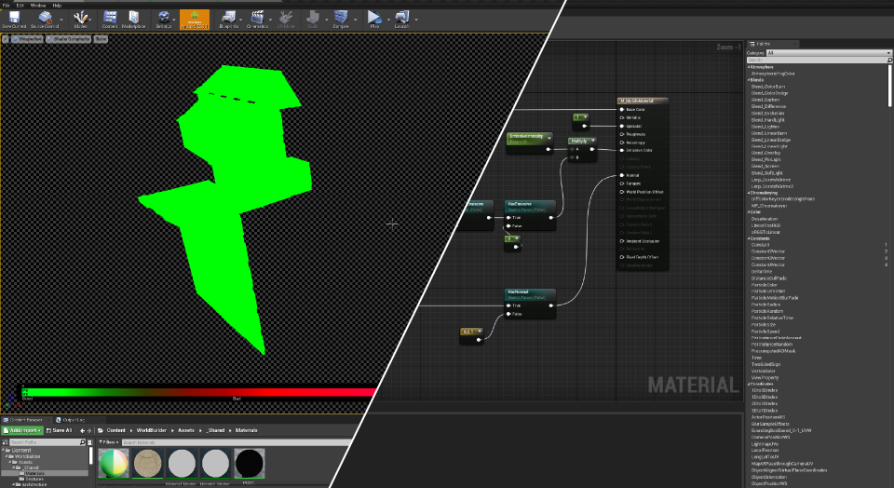Open the Play options dropdown arrow

click(x=388, y=19)
